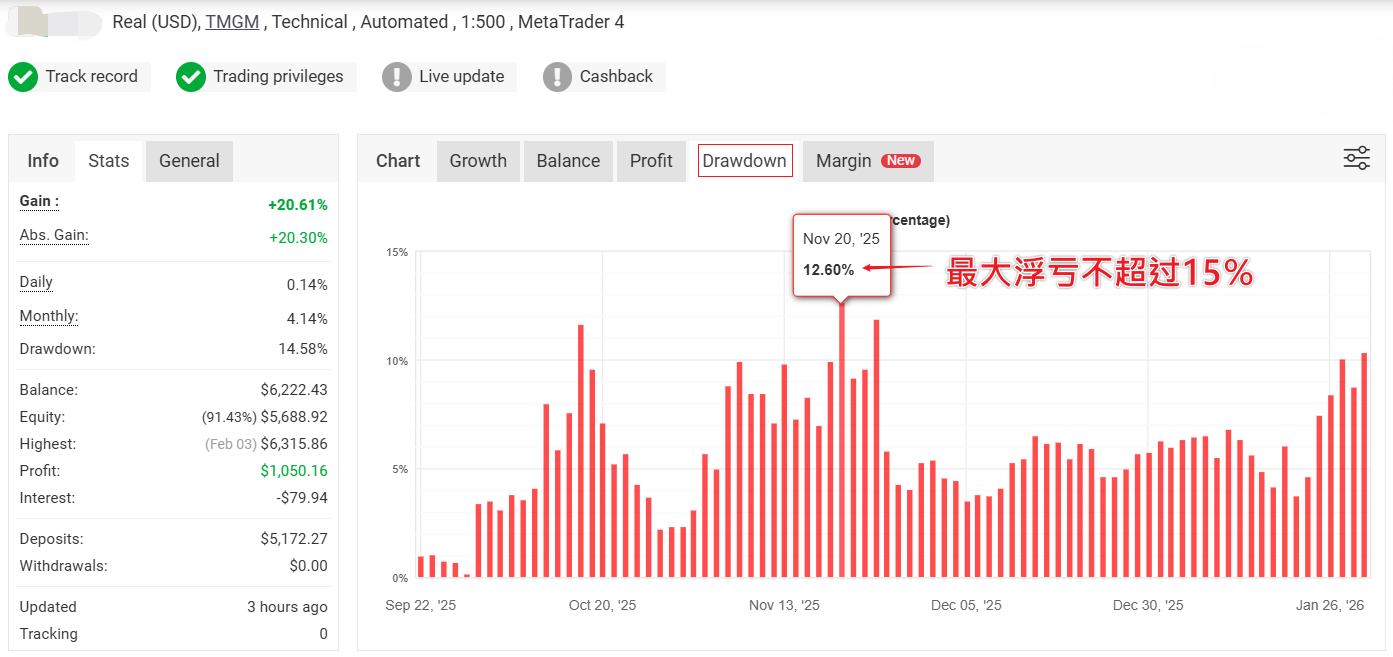The height and width of the screenshot is (657, 1393).
Task: Select the Growth chart view
Action: point(478,160)
